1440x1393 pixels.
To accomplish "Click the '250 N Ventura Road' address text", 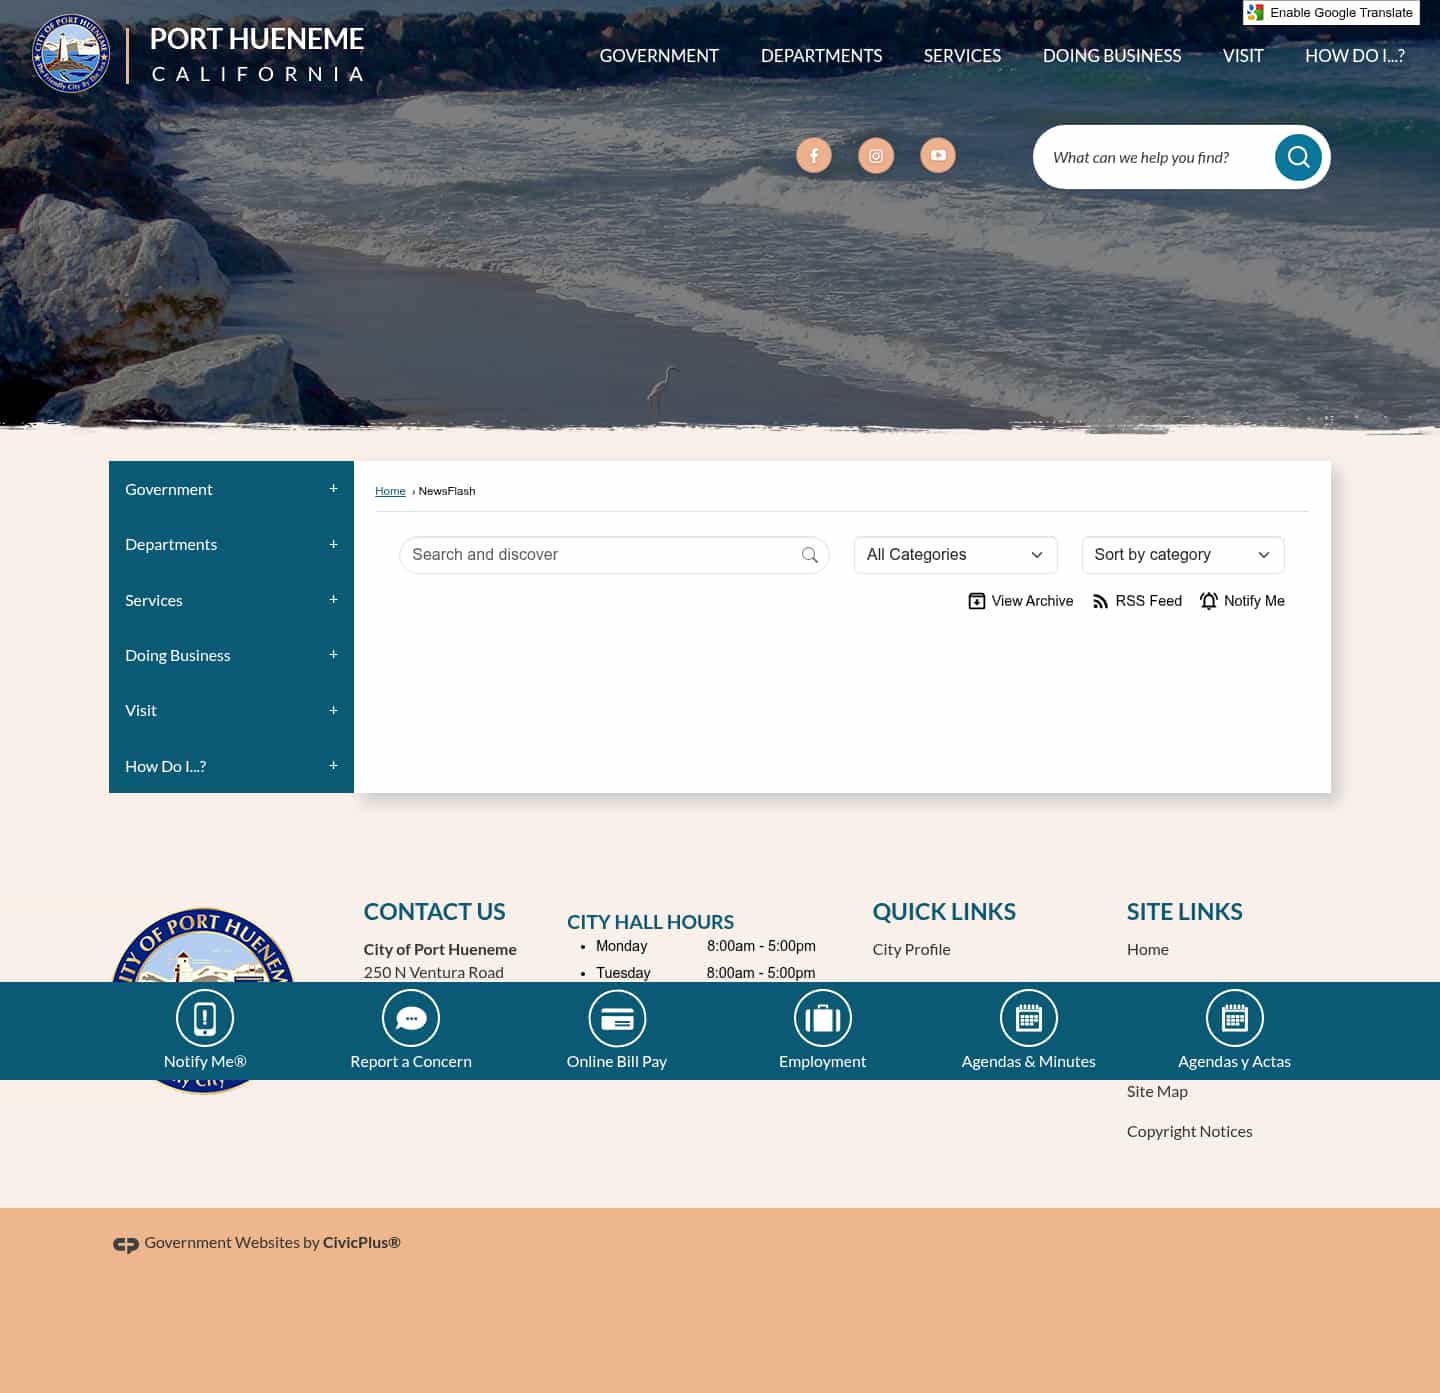I will click(x=434, y=972).
